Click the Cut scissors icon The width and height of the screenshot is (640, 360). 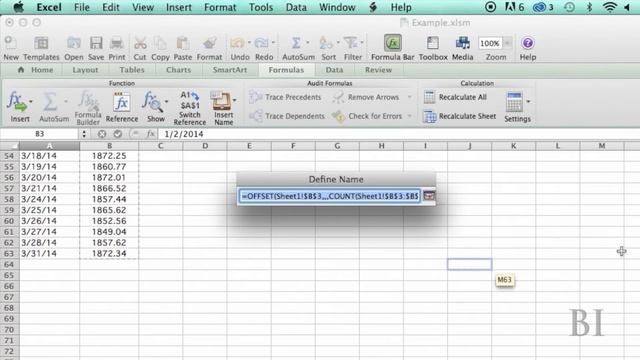[140, 43]
